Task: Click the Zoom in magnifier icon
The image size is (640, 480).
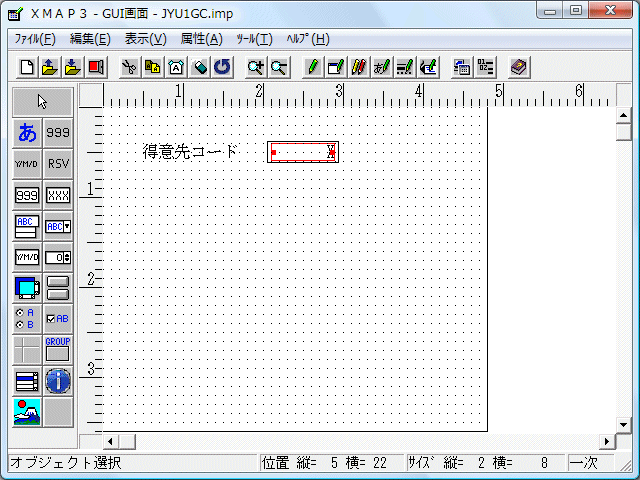Action: coord(256,67)
